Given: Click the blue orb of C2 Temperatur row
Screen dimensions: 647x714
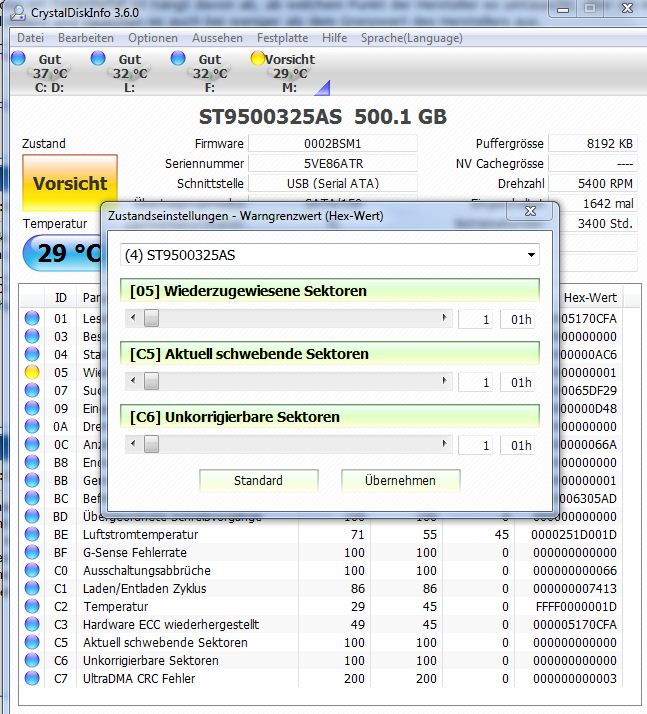Looking at the screenshot, I should [x=32, y=606].
